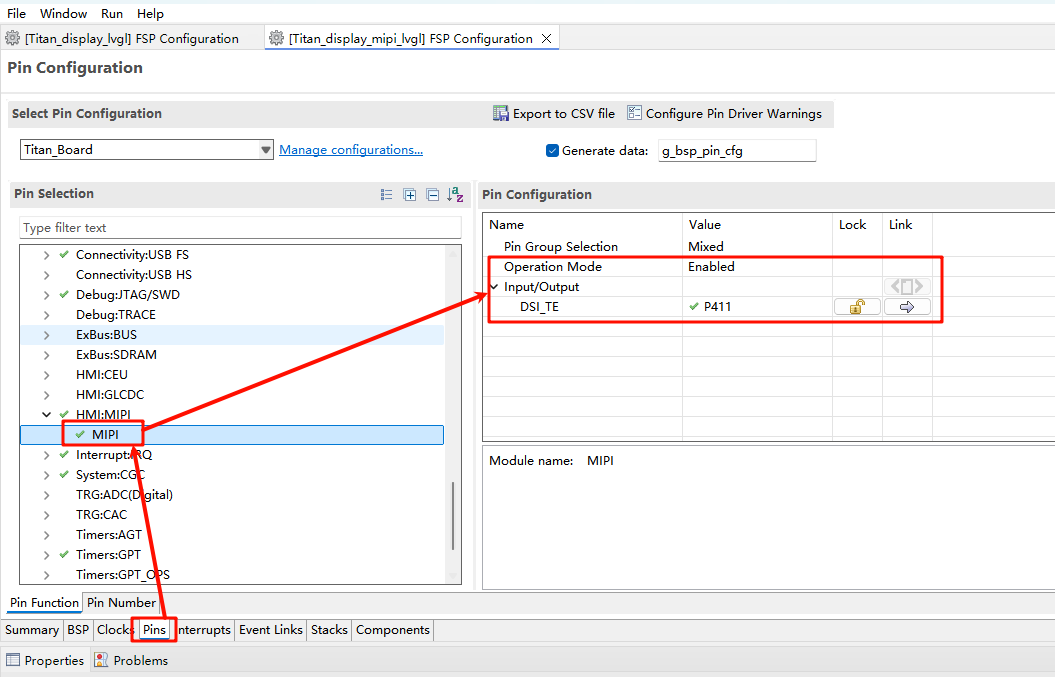Click the collapse all tree icon

point(432,195)
